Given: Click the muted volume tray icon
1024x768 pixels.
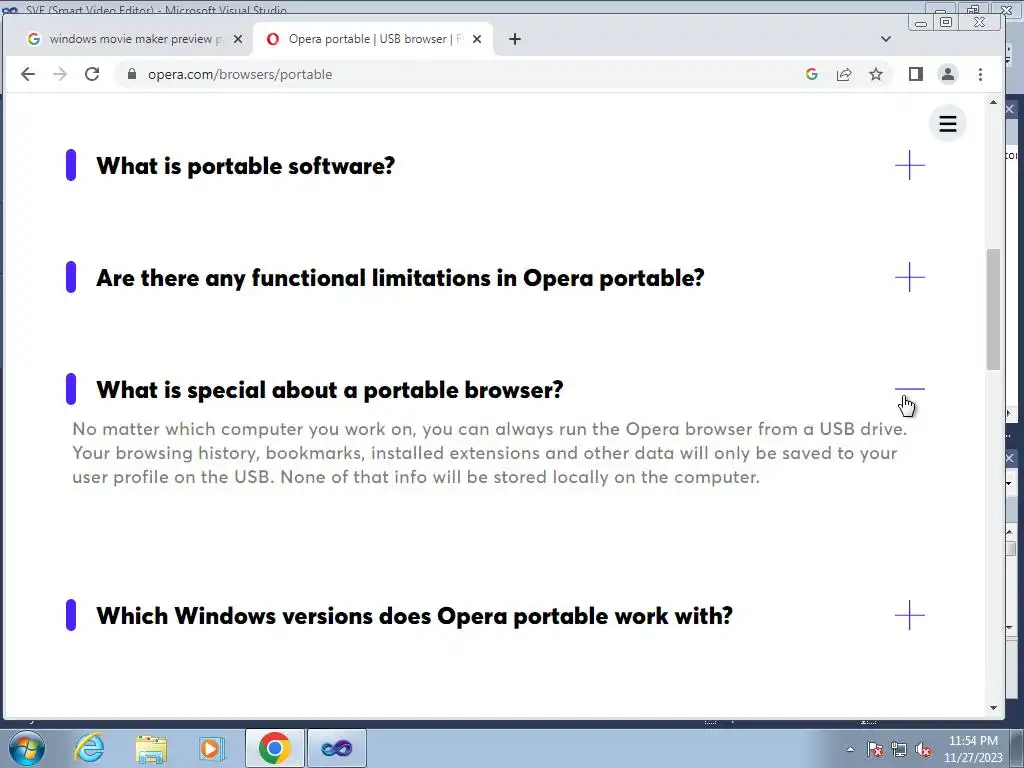Looking at the screenshot, I should [923, 750].
